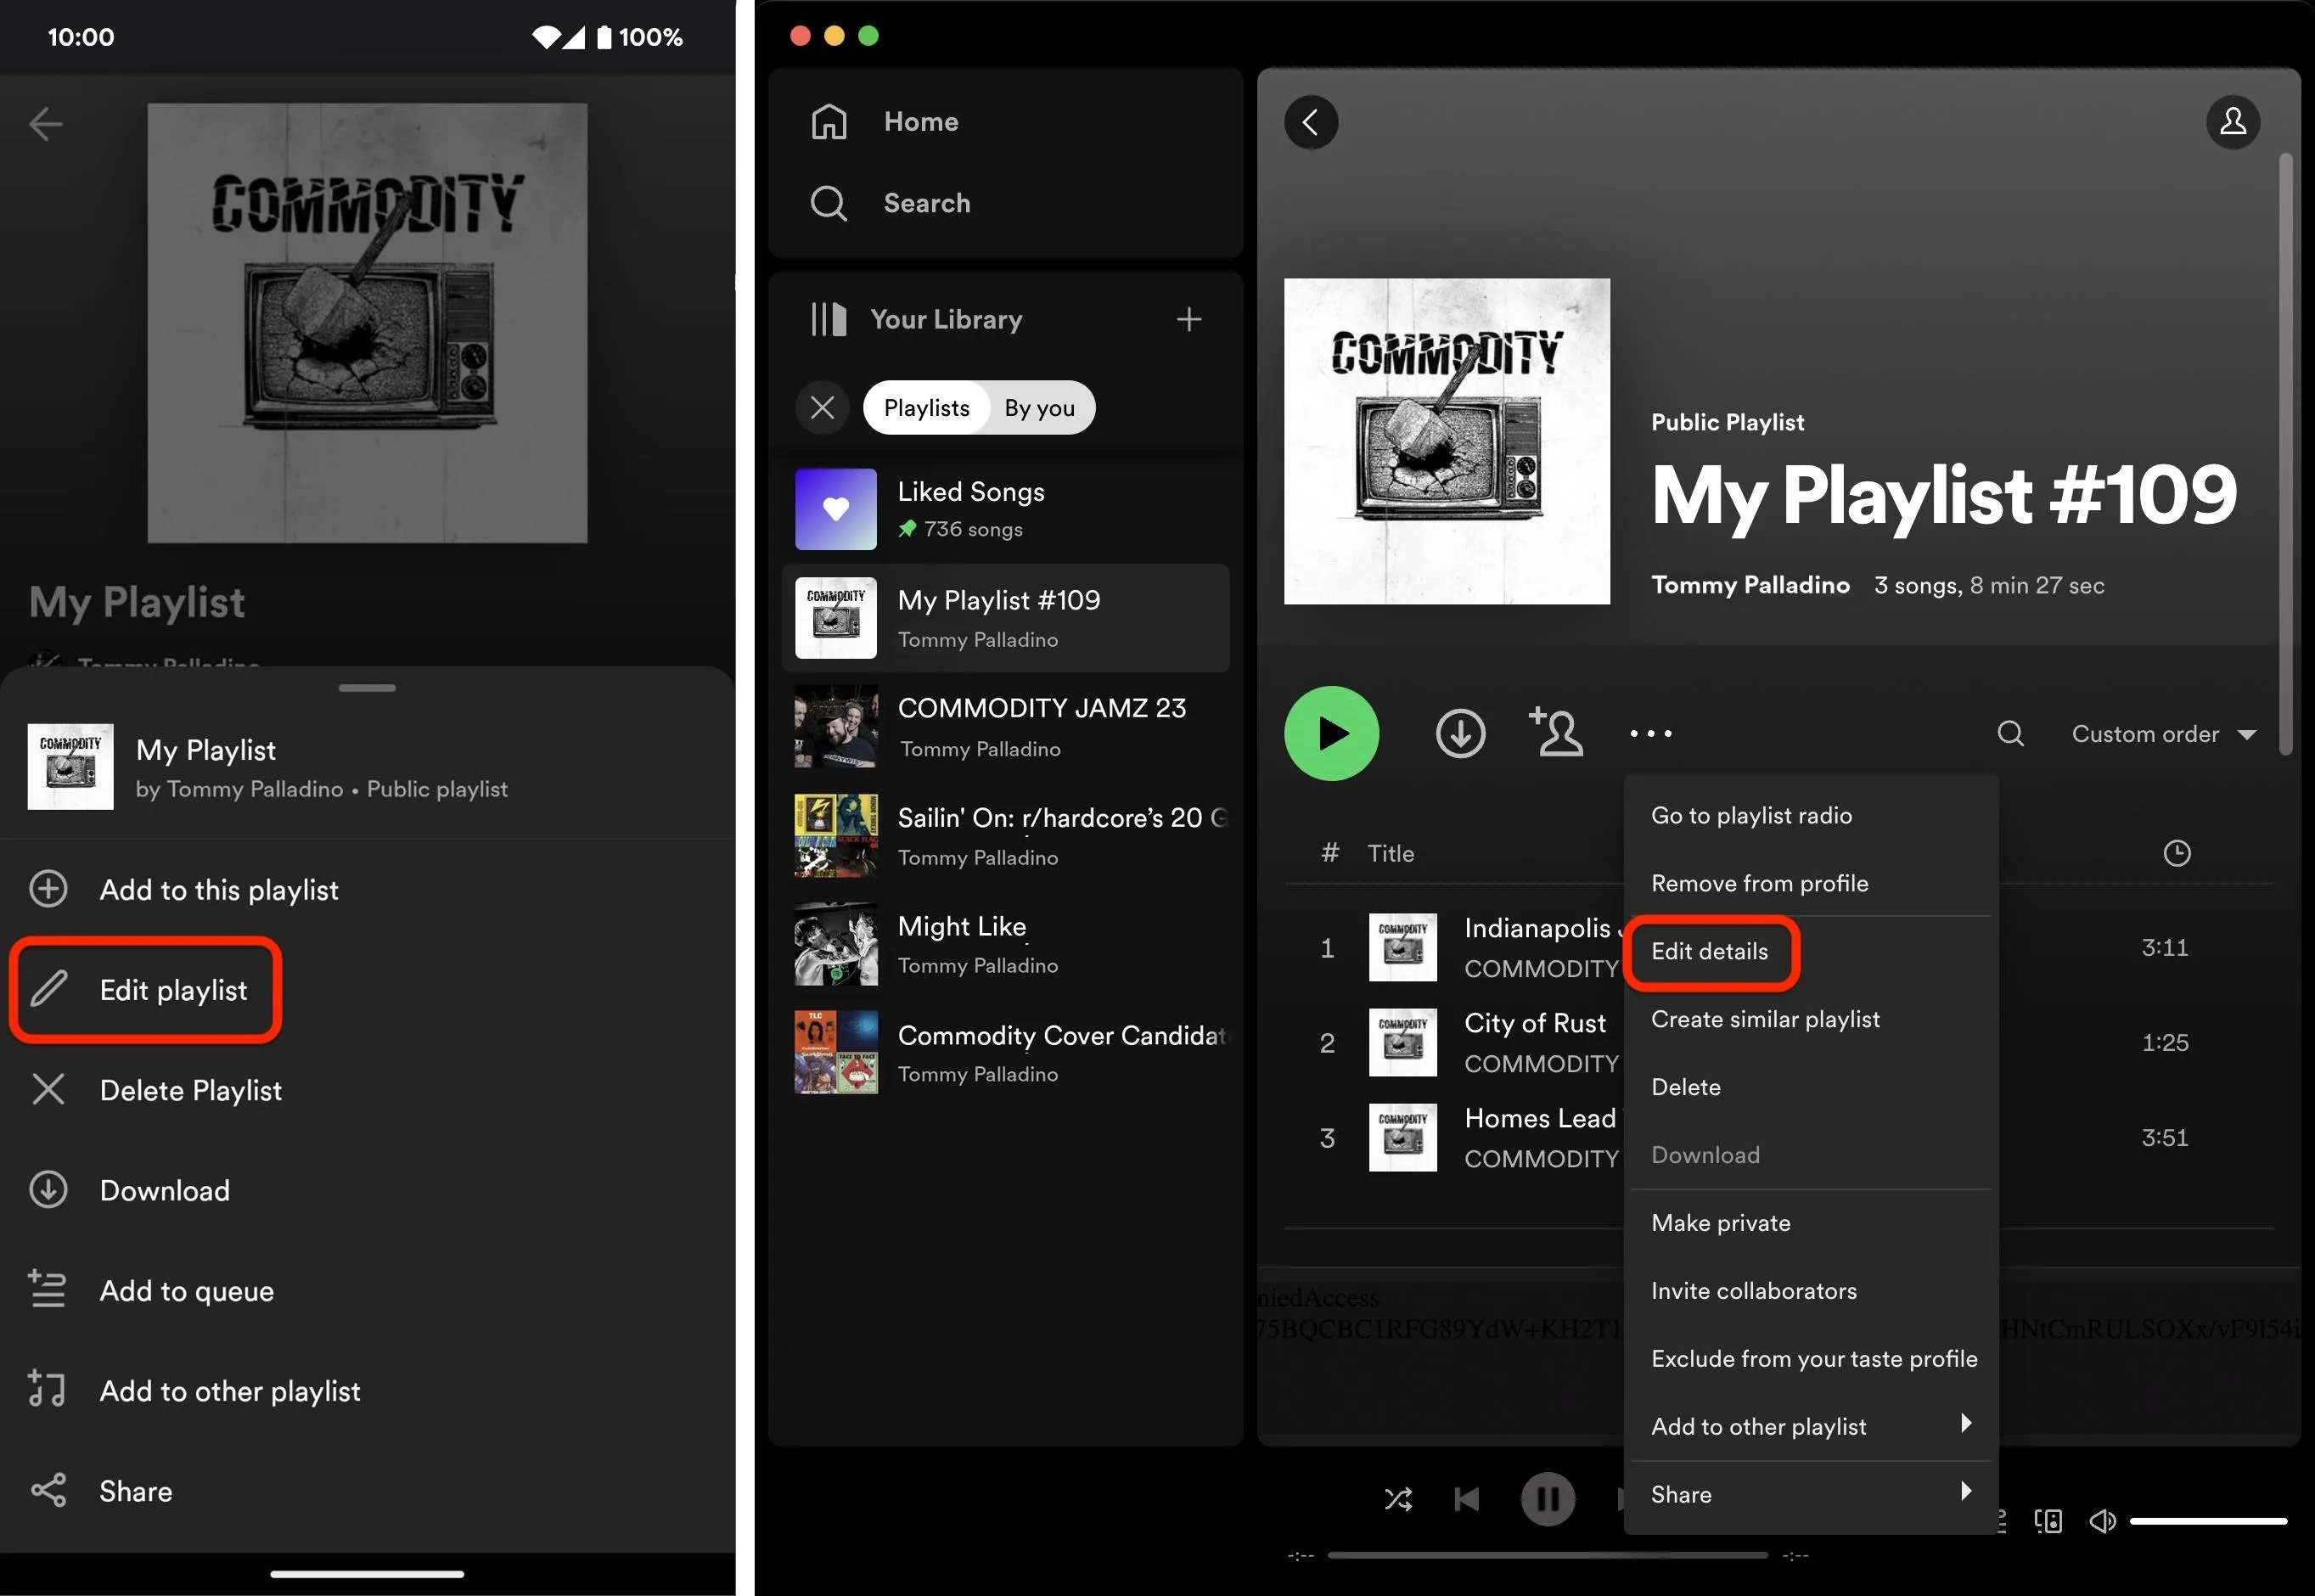Click connect to a device icon
Viewport: 2315px width, 1596px height.
pos(2047,1522)
